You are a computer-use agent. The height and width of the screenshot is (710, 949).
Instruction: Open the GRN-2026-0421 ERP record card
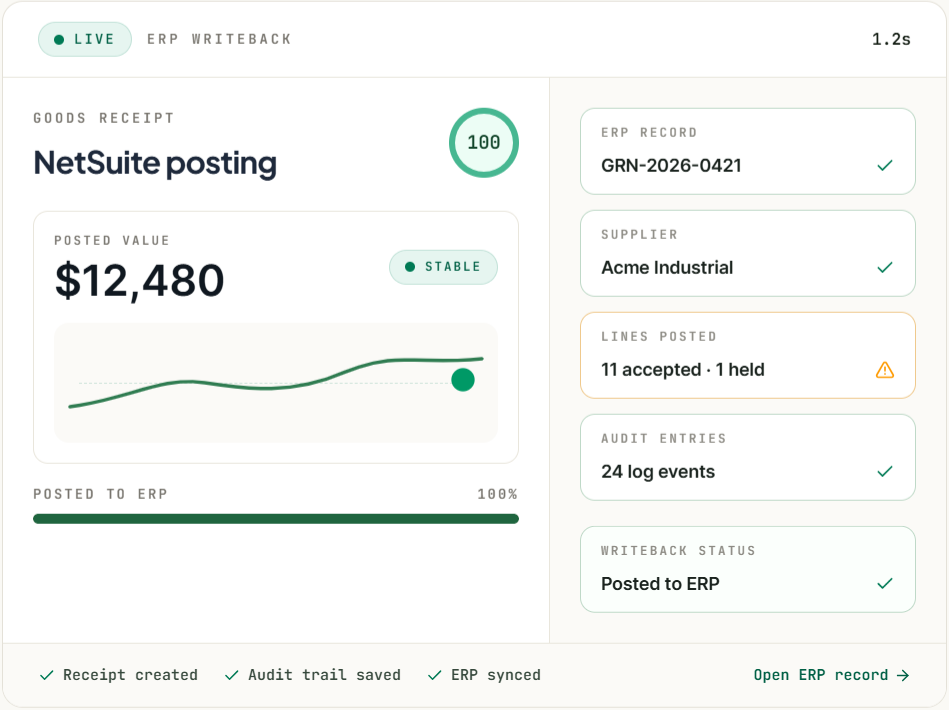[x=747, y=151]
